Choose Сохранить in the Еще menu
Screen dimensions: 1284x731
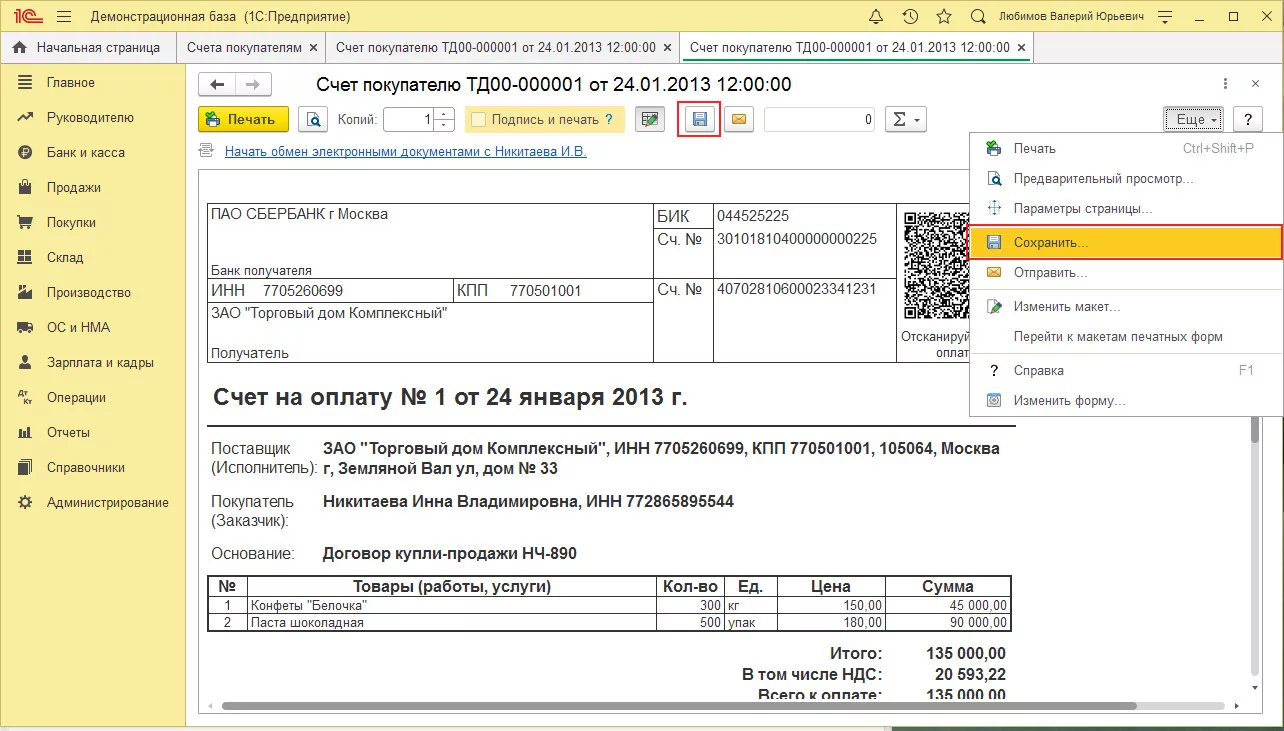(x=1126, y=242)
